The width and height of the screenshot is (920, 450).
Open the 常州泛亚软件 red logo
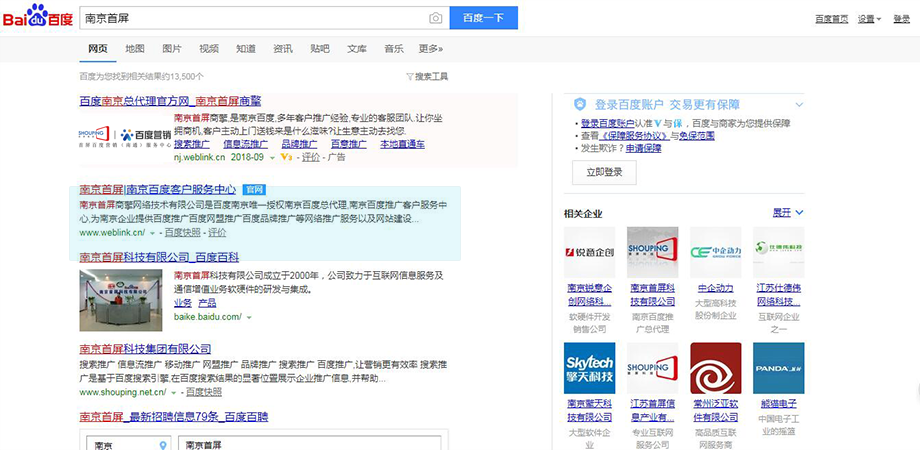716,368
